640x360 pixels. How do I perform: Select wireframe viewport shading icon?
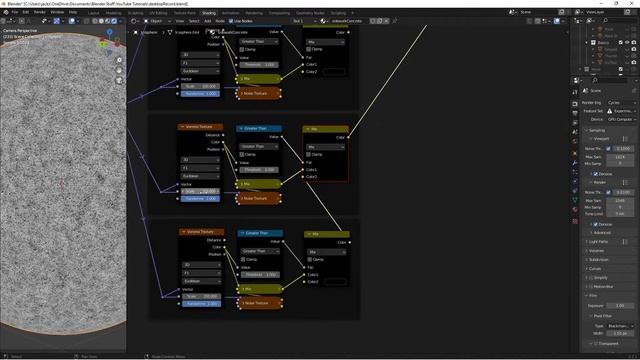tap(95, 21)
